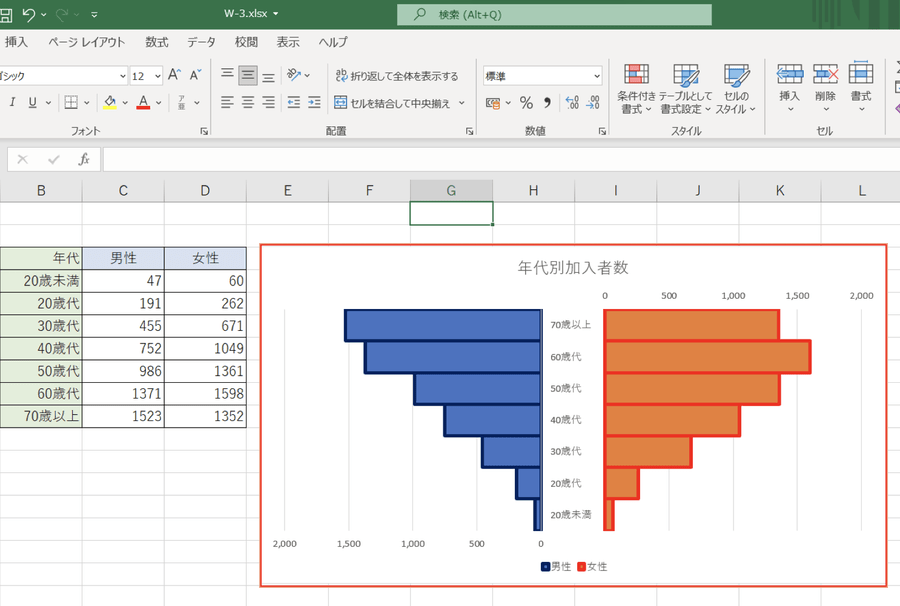Click the undo arrow in title bar
Image resolution: width=900 pixels, height=606 pixels.
[29, 14]
